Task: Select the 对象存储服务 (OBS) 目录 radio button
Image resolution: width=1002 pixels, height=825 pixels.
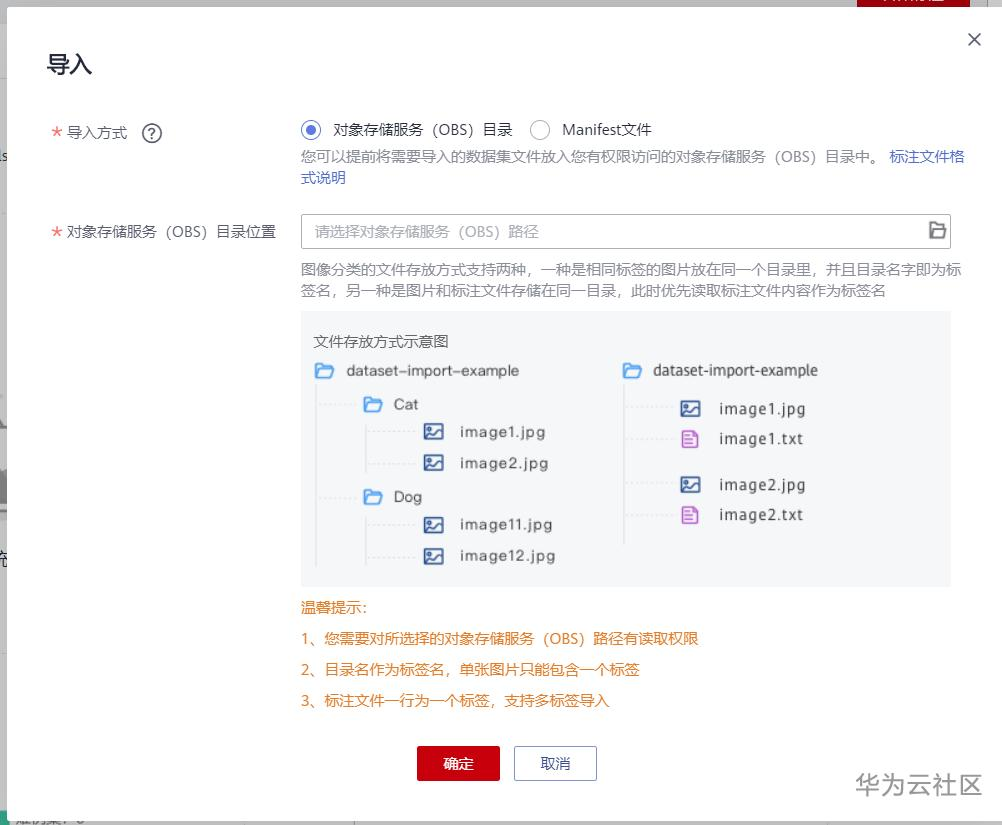Action: point(310,129)
